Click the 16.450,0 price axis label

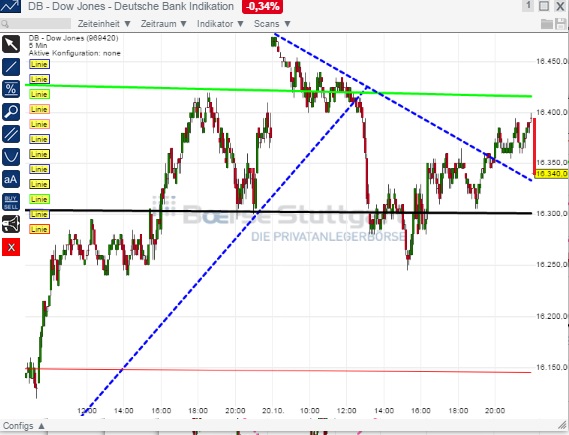551,61
